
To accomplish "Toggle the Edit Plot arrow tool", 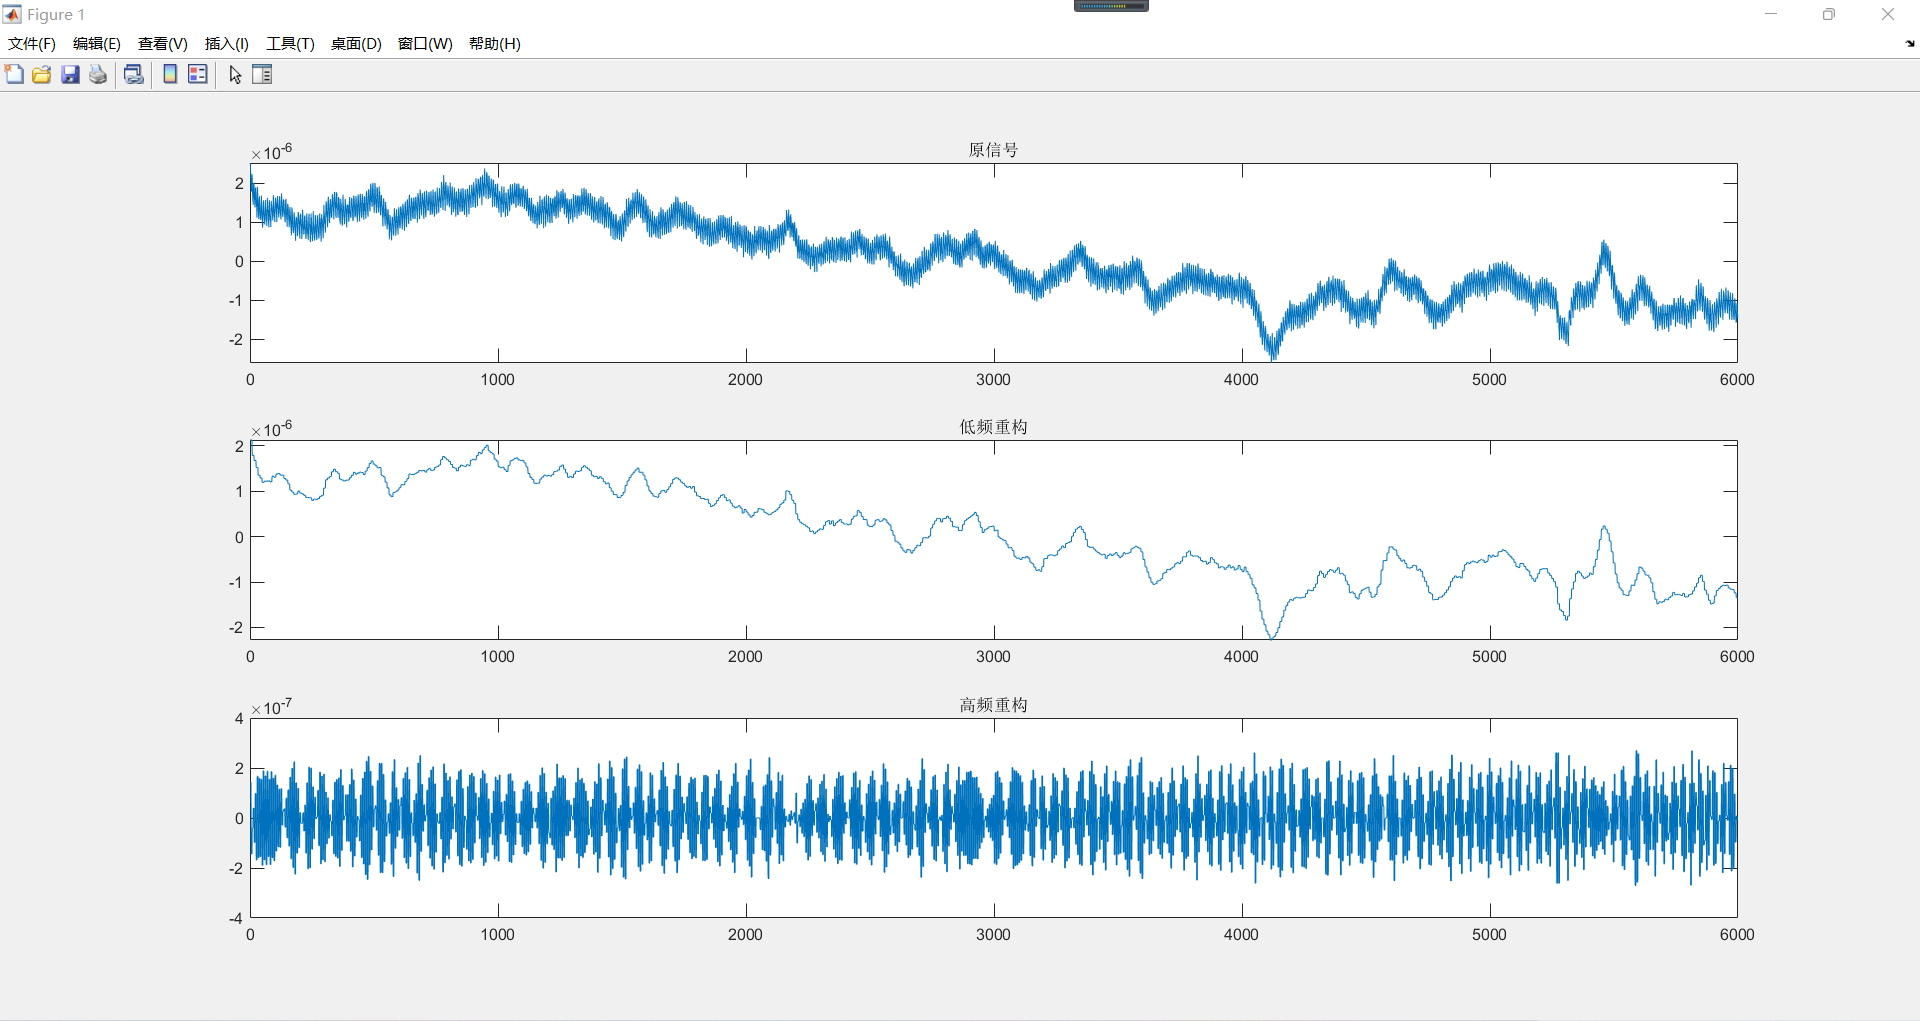I will pos(235,75).
